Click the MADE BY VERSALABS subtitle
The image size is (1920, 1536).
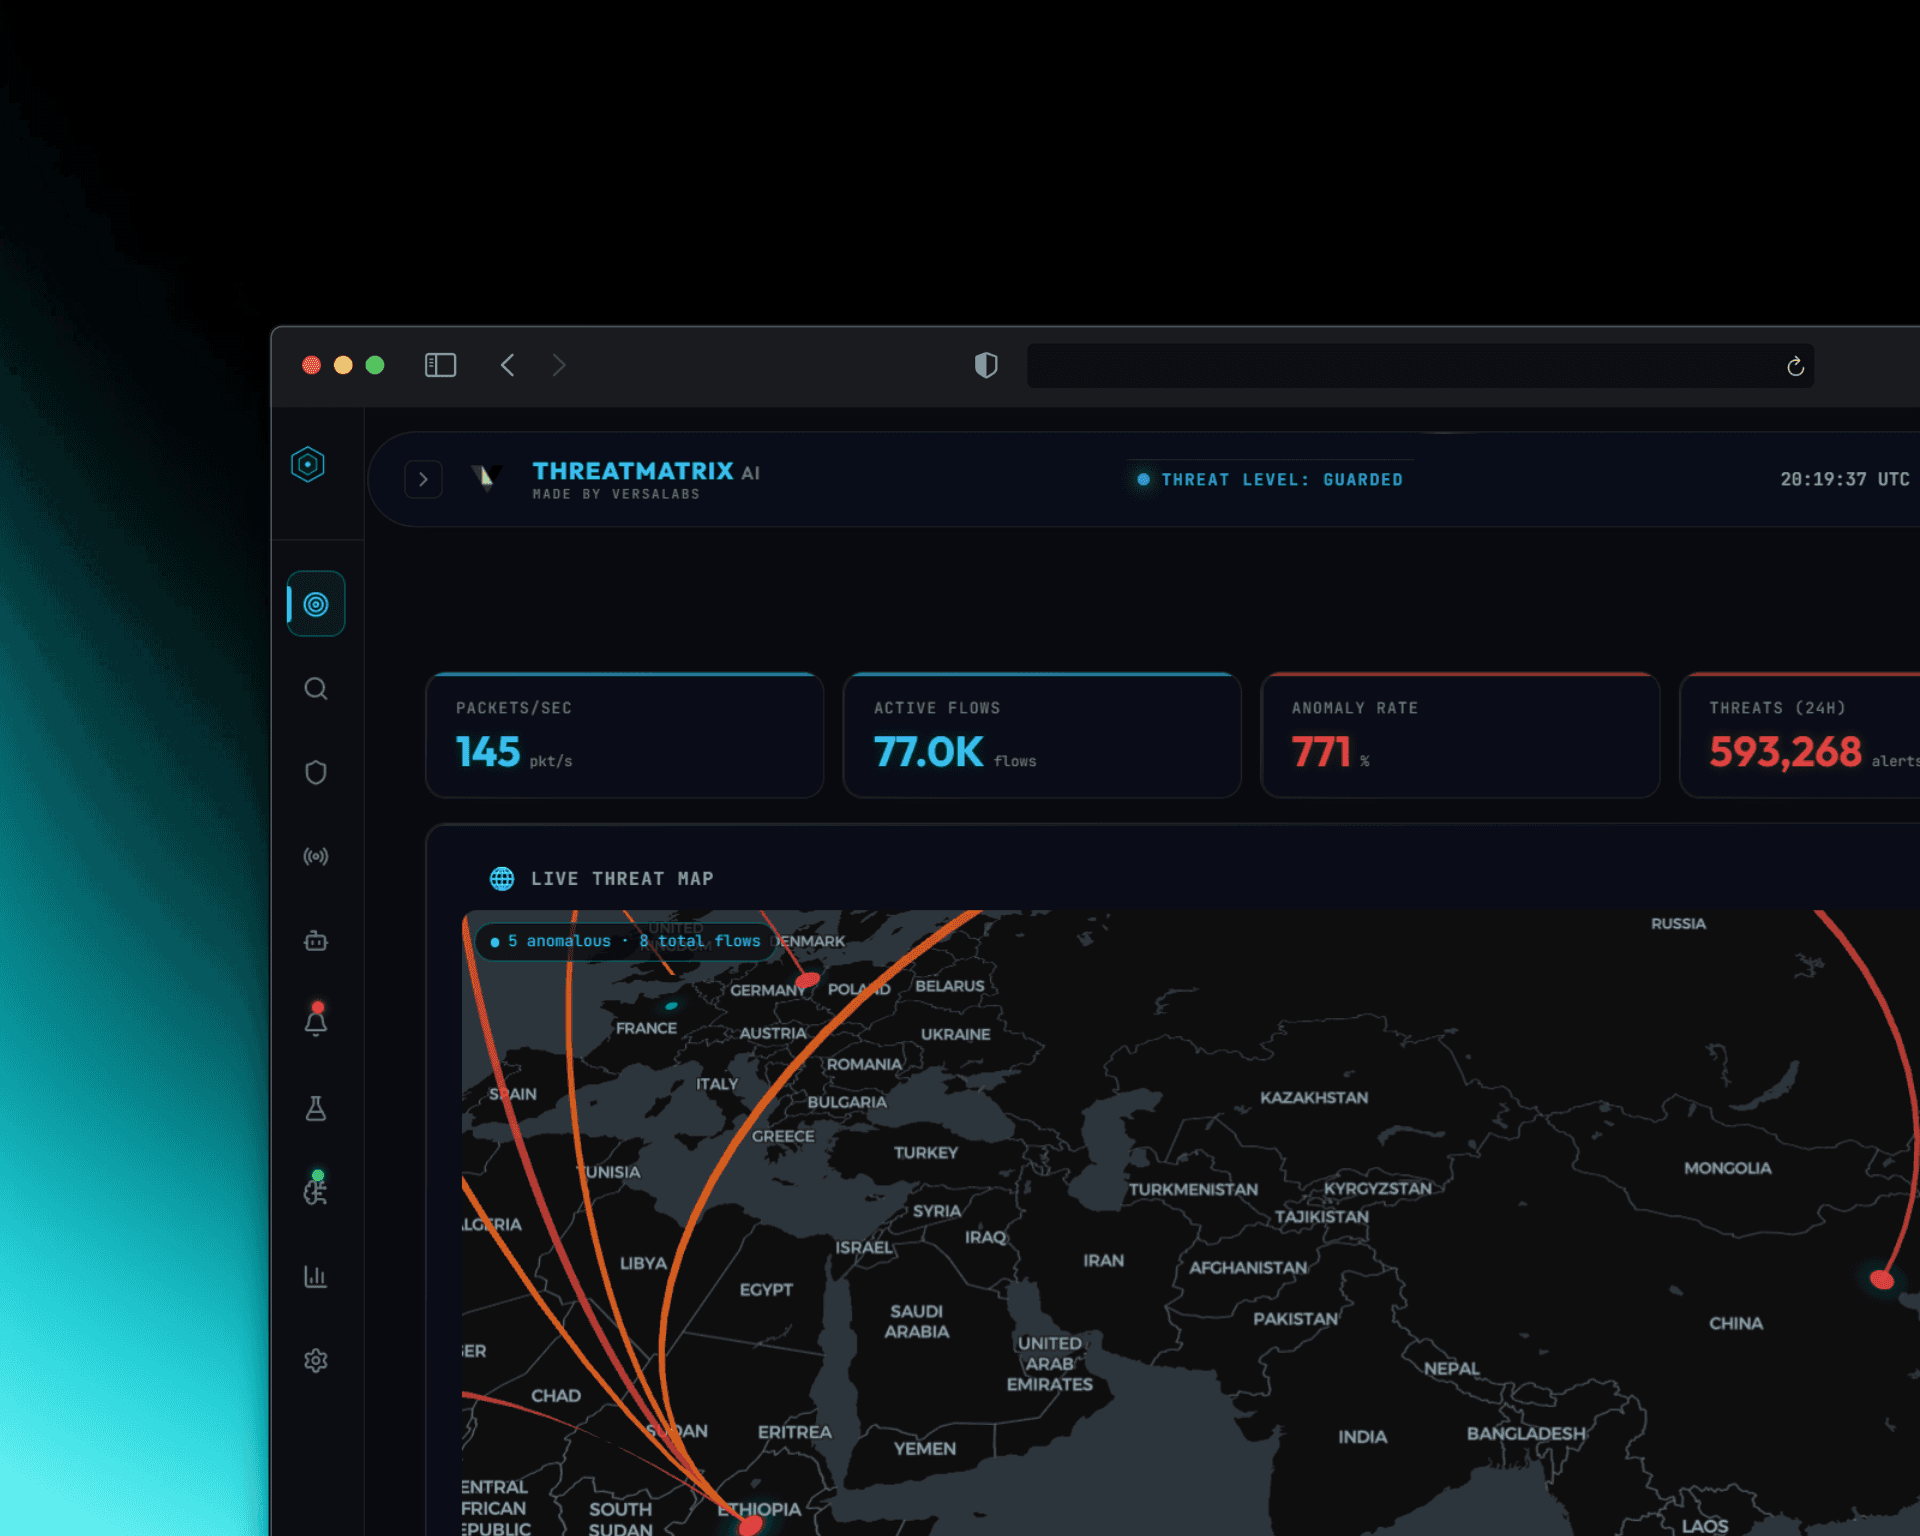616,494
